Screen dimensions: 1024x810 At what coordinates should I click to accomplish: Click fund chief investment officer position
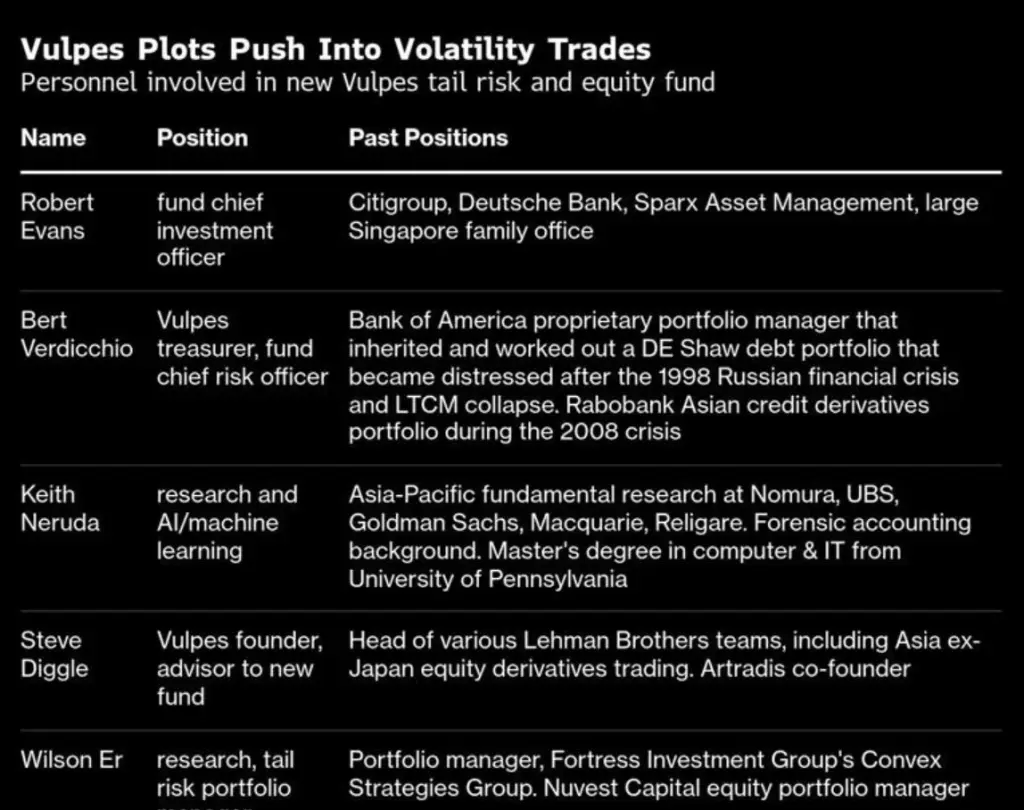(215, 230)
